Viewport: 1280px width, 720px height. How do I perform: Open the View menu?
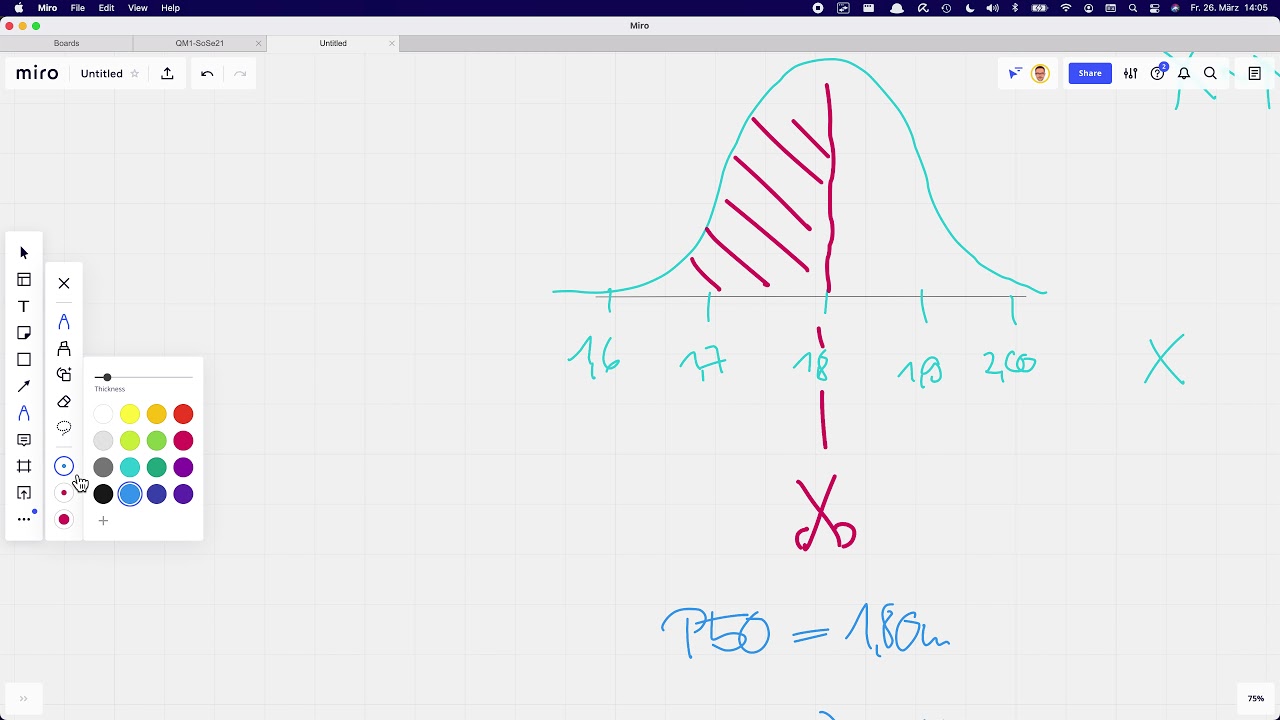[x=138, y=8]
